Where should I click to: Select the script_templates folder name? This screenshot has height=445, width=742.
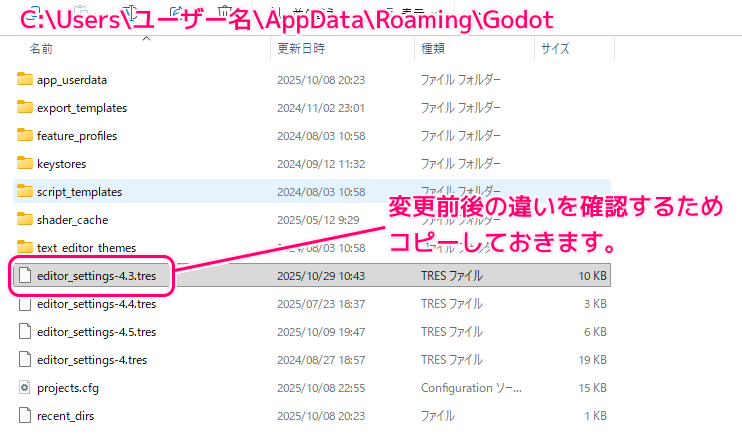click(80, 192)
